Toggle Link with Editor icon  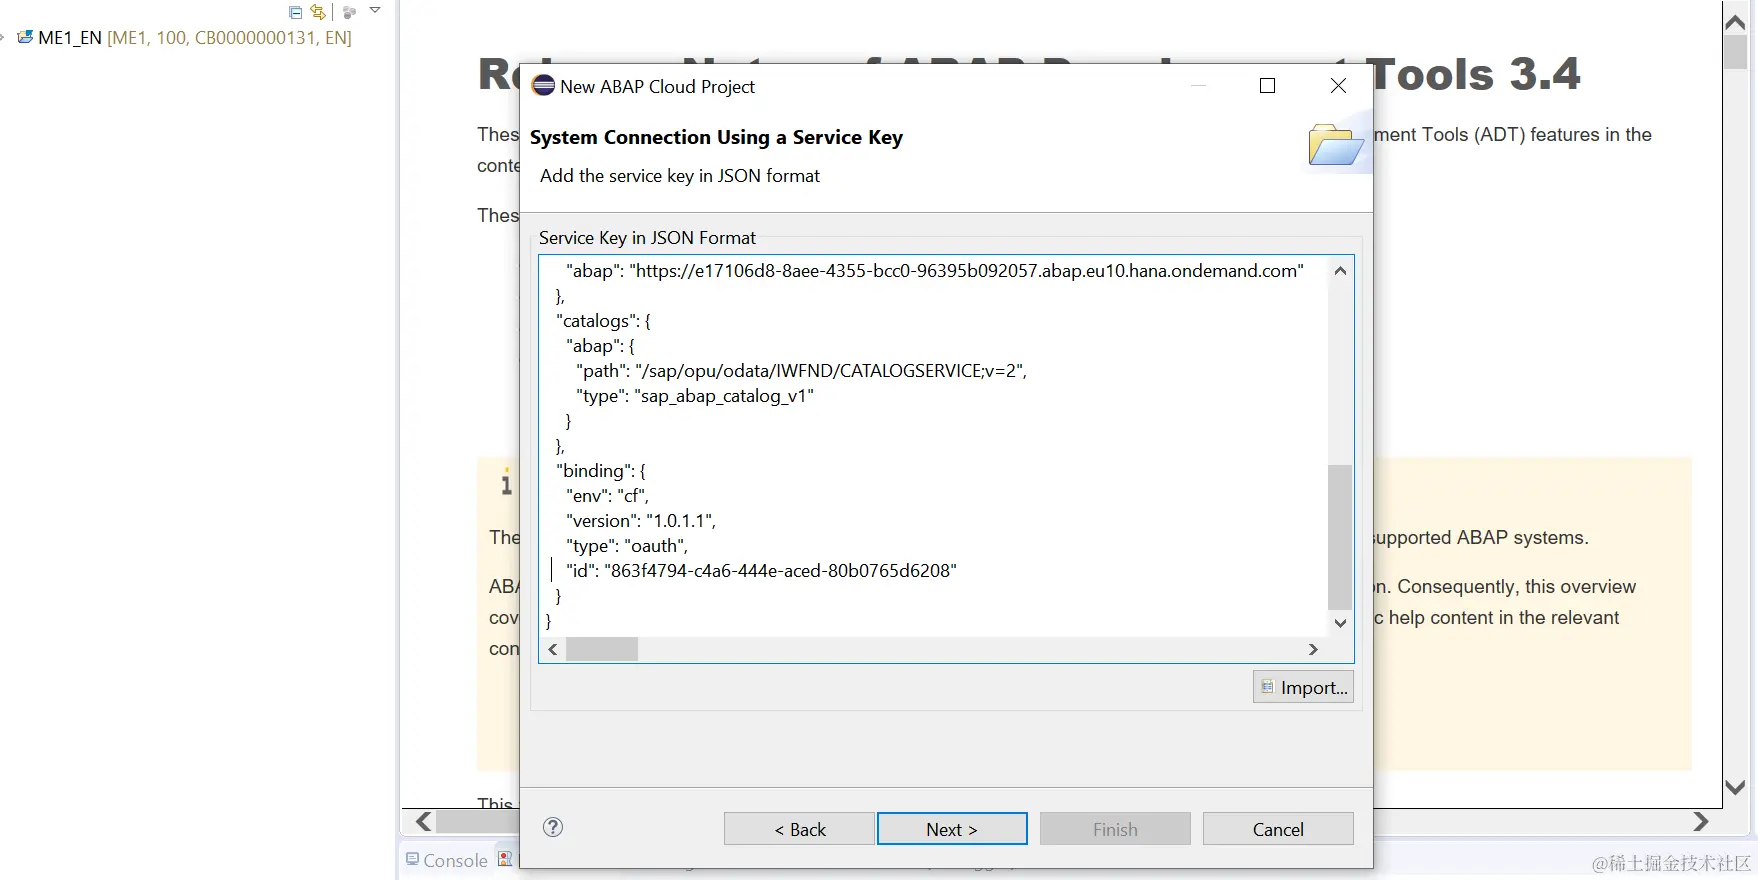pyautogui.click(x=318, y=12)
